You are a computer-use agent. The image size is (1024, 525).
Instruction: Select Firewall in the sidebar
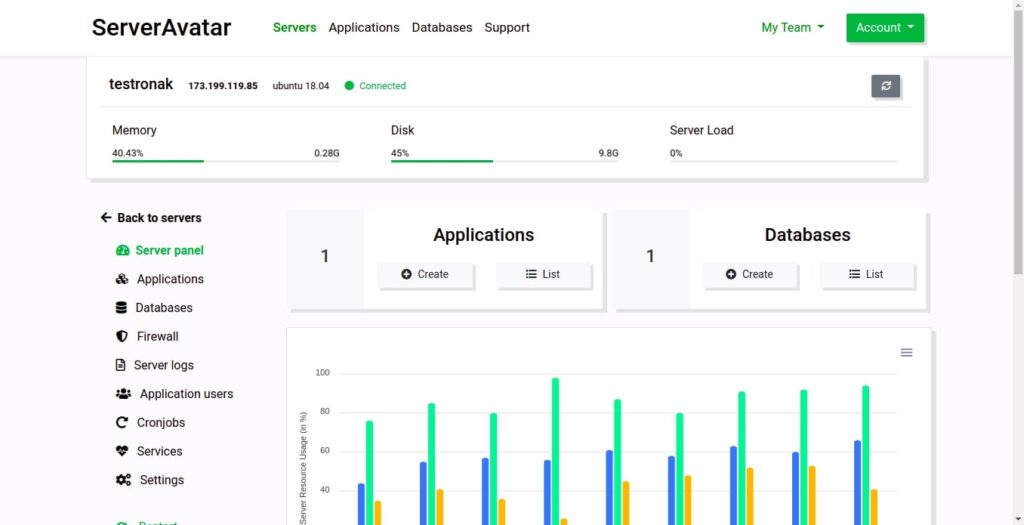[x=147, y=336]
